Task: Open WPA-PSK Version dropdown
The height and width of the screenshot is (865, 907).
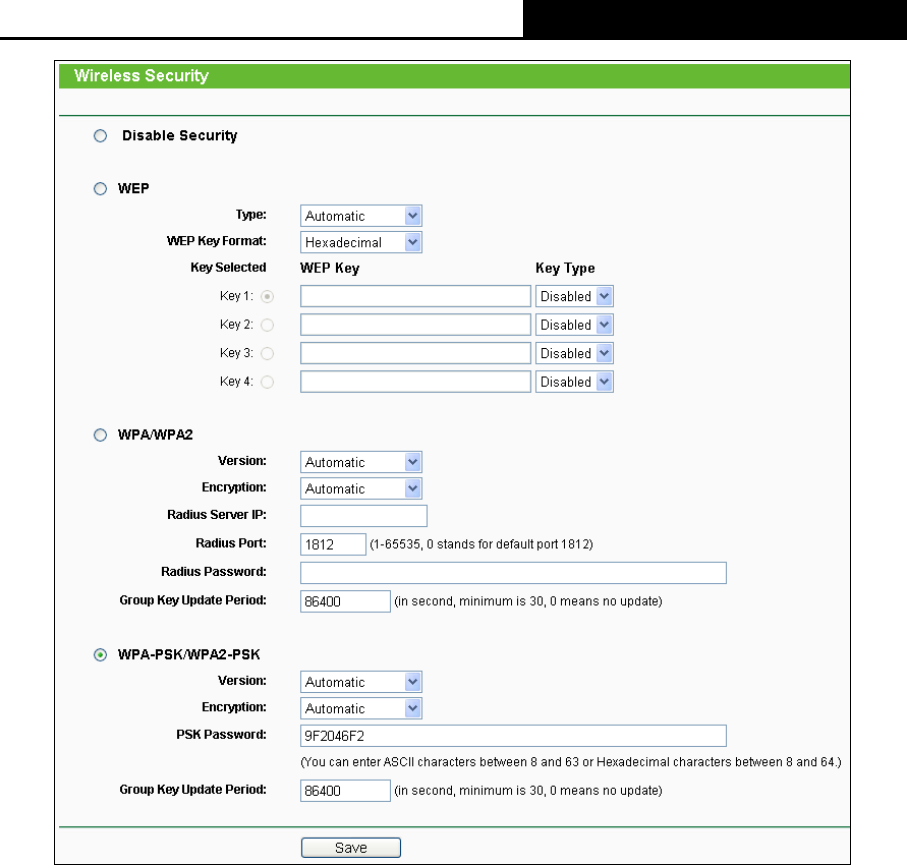Action: (x=361, y=682)
